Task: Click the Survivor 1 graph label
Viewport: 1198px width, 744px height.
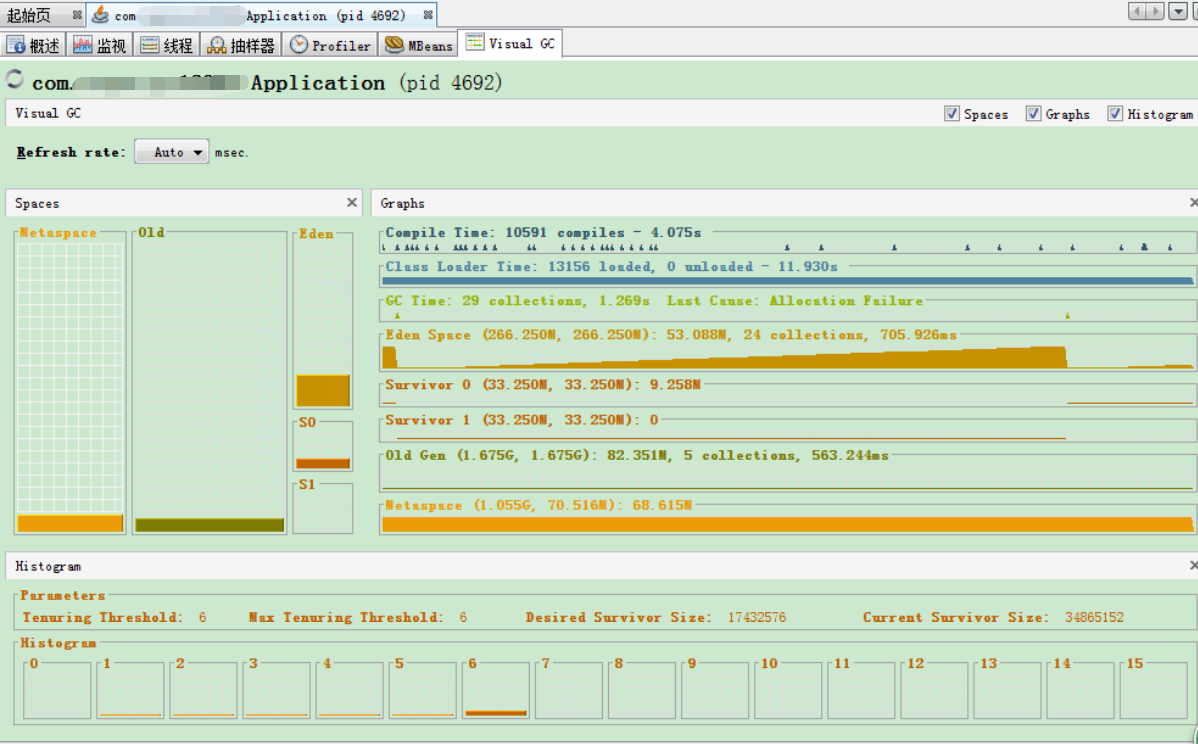Action: (521, 419)
